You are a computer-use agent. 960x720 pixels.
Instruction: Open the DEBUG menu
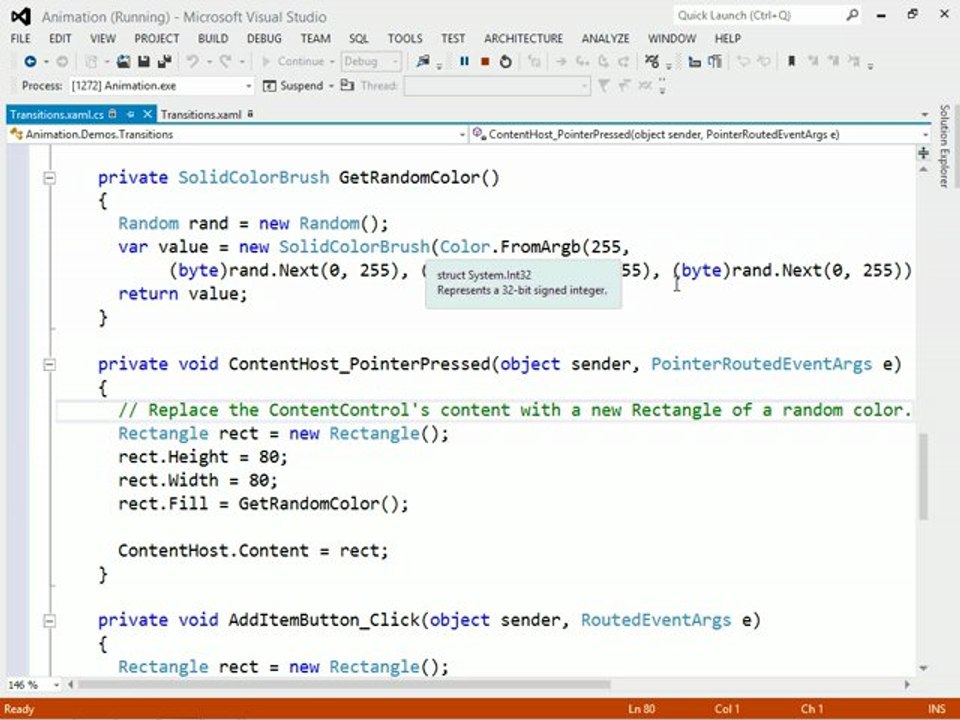(x=264, y=38)
